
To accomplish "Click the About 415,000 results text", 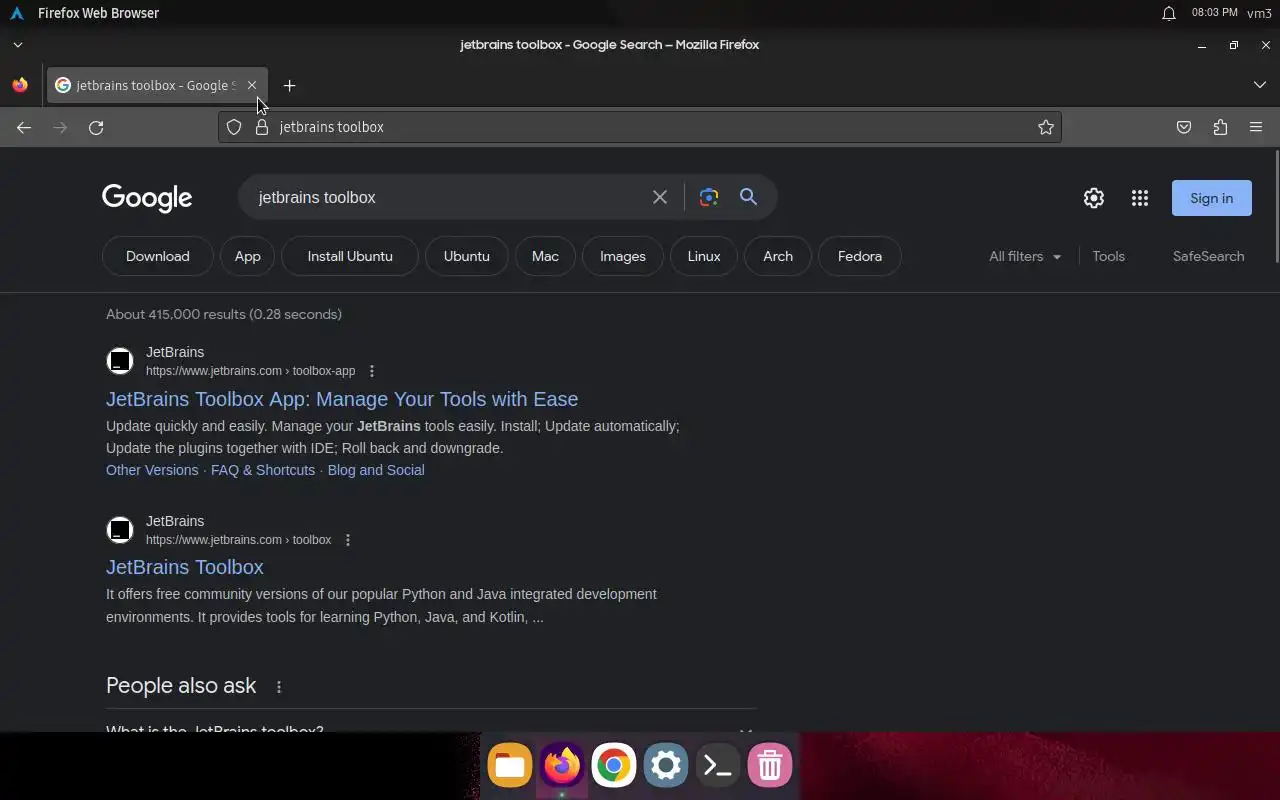I will click(224, 314).
